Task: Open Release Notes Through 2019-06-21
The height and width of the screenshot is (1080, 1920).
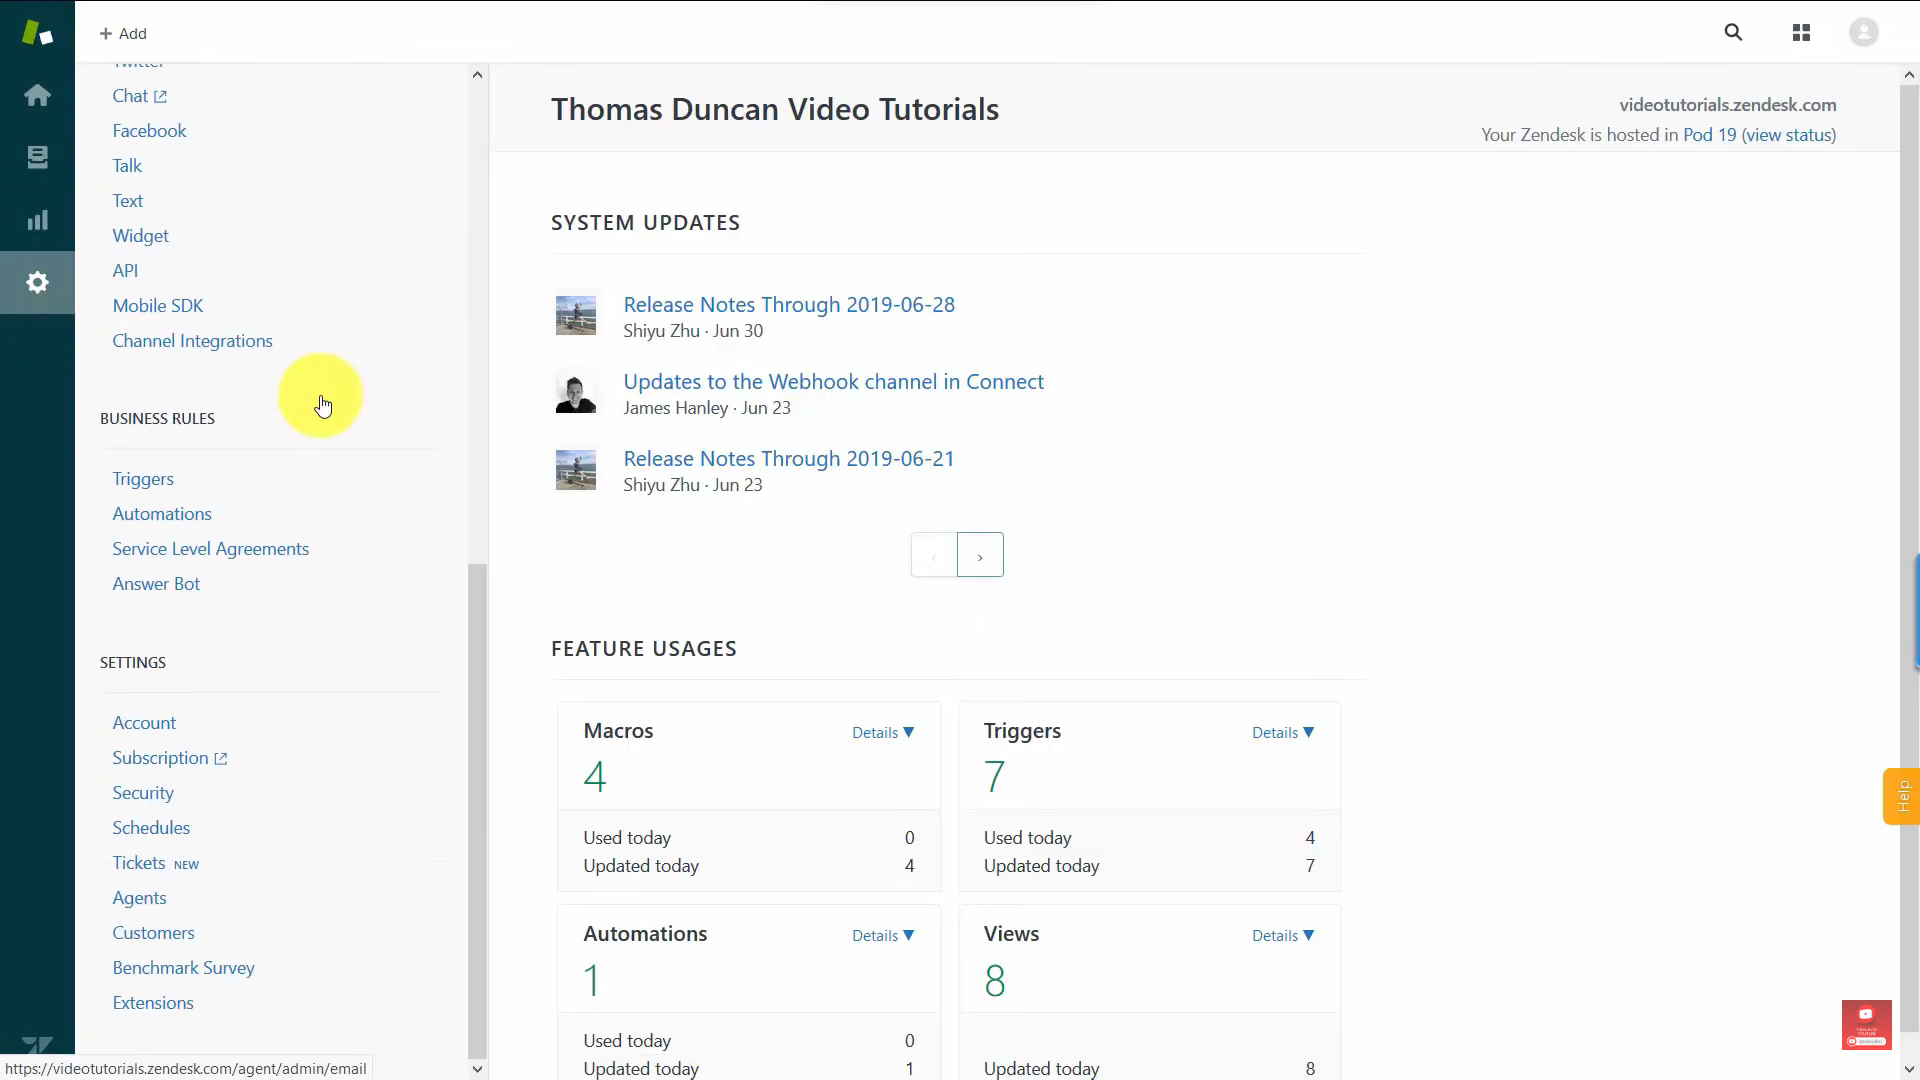Action: [789, 459]
